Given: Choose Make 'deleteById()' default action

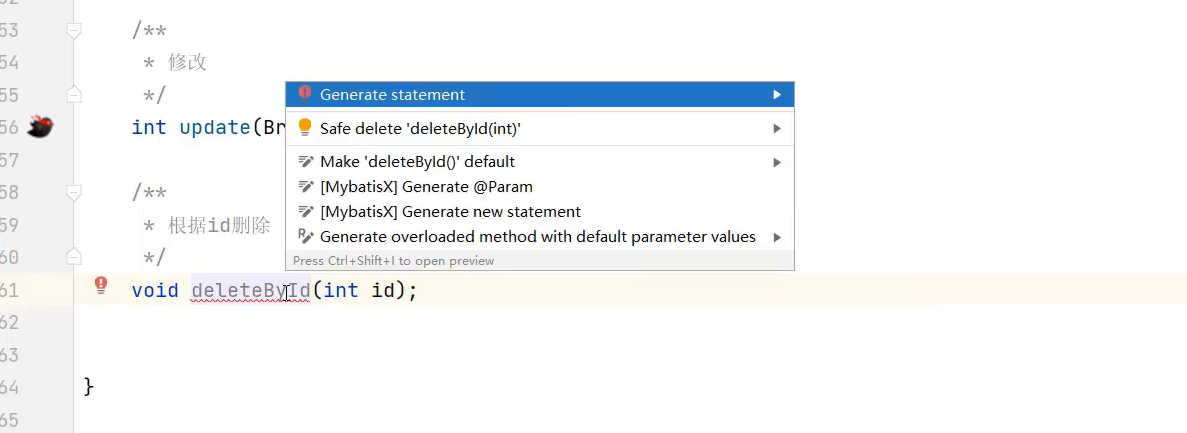Looking at the screenshot, I should pos(417,162).
